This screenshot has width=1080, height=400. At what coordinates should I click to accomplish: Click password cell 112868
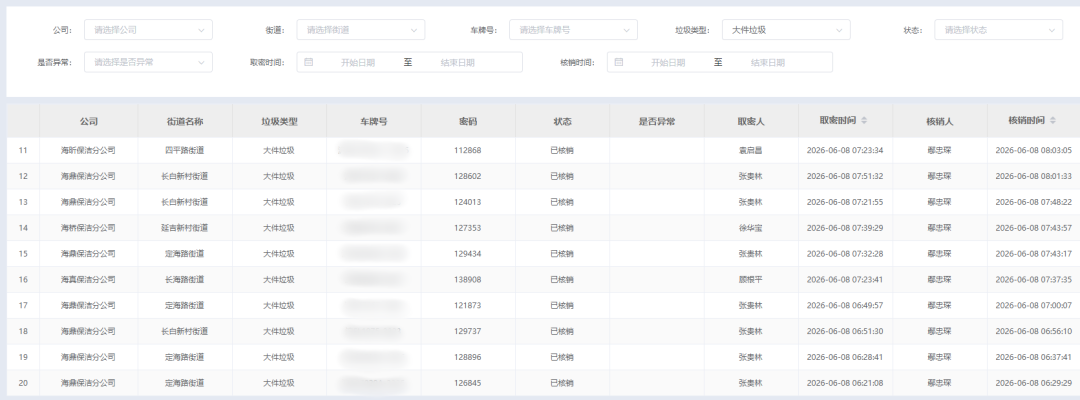click(x=468, y=150)
